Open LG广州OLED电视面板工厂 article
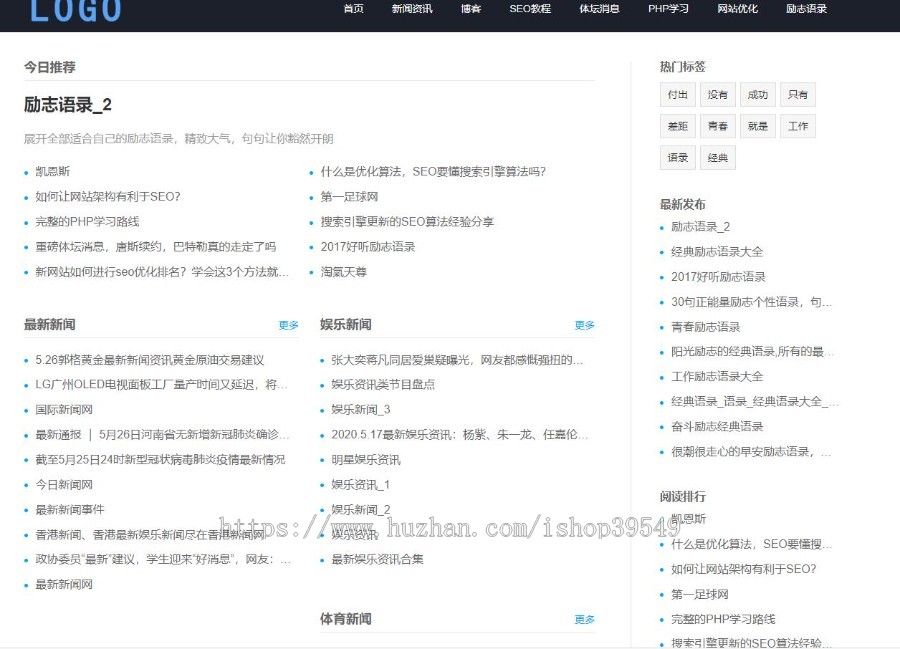900x649 pixels. point(161,384)
